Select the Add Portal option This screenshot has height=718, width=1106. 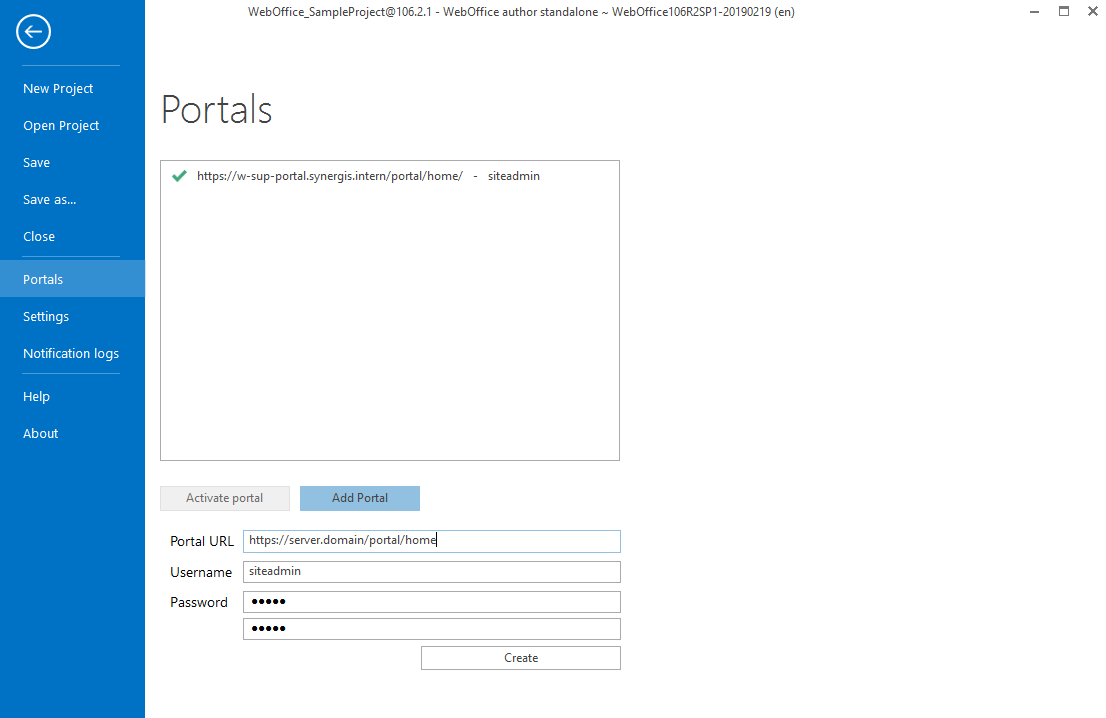(x=359, y=498)
